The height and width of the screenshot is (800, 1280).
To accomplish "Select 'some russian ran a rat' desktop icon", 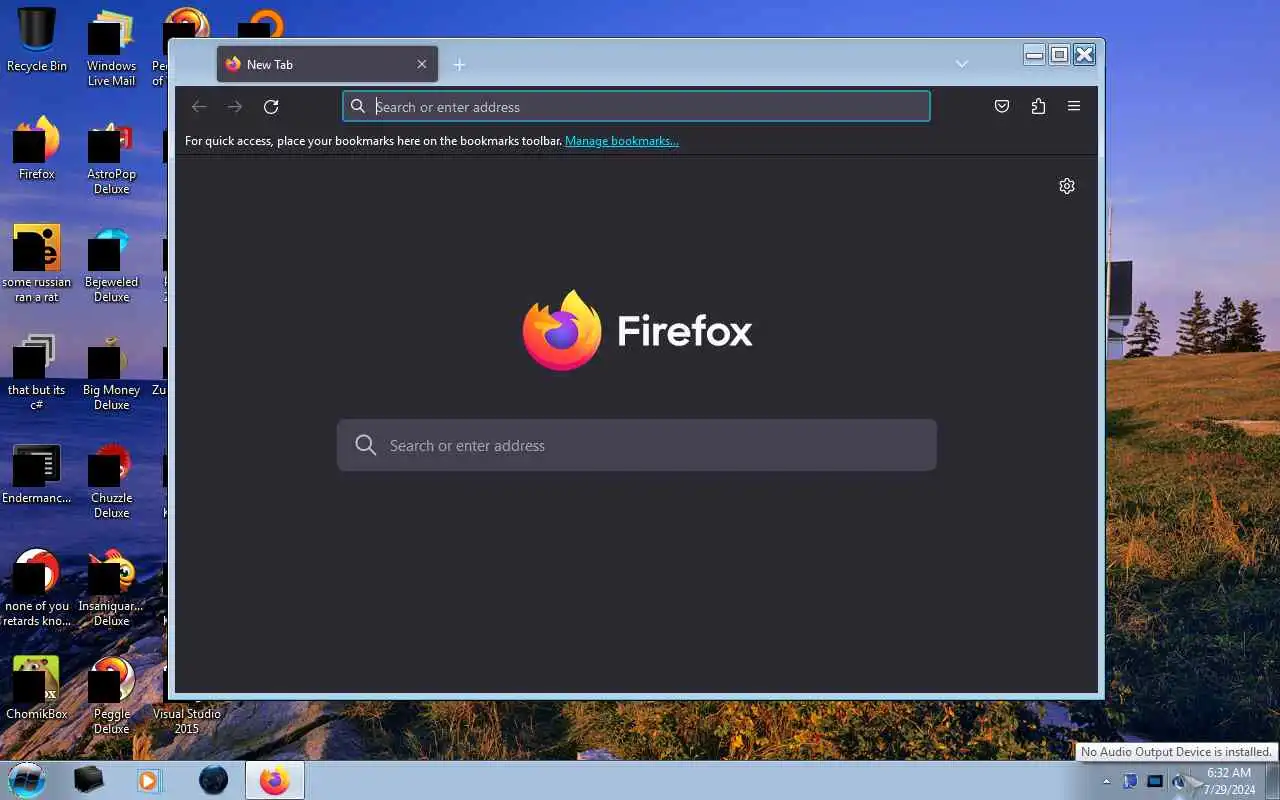I will coord(37,264).
